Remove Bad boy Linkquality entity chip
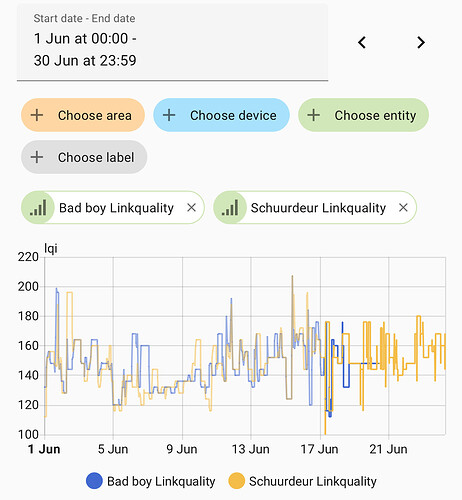Screen dimensions: 462x500 pyautogui.click(x=191, y=208)
